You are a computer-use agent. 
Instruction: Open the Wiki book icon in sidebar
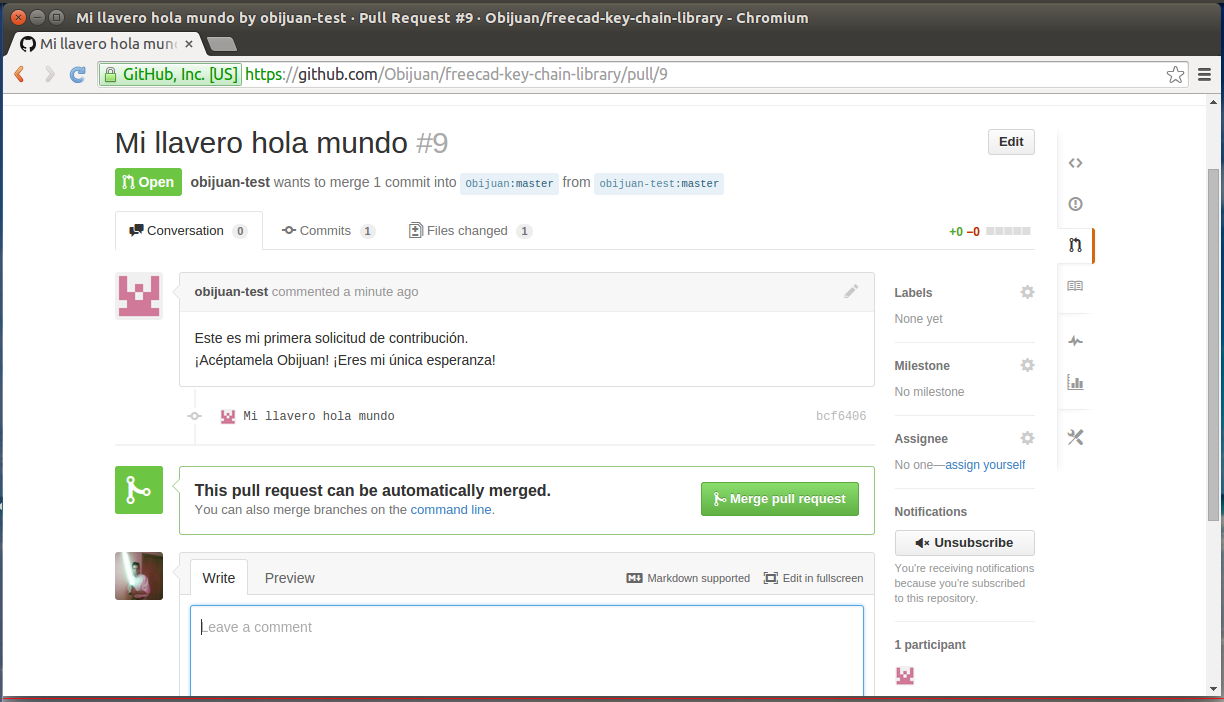(1075, 286)
